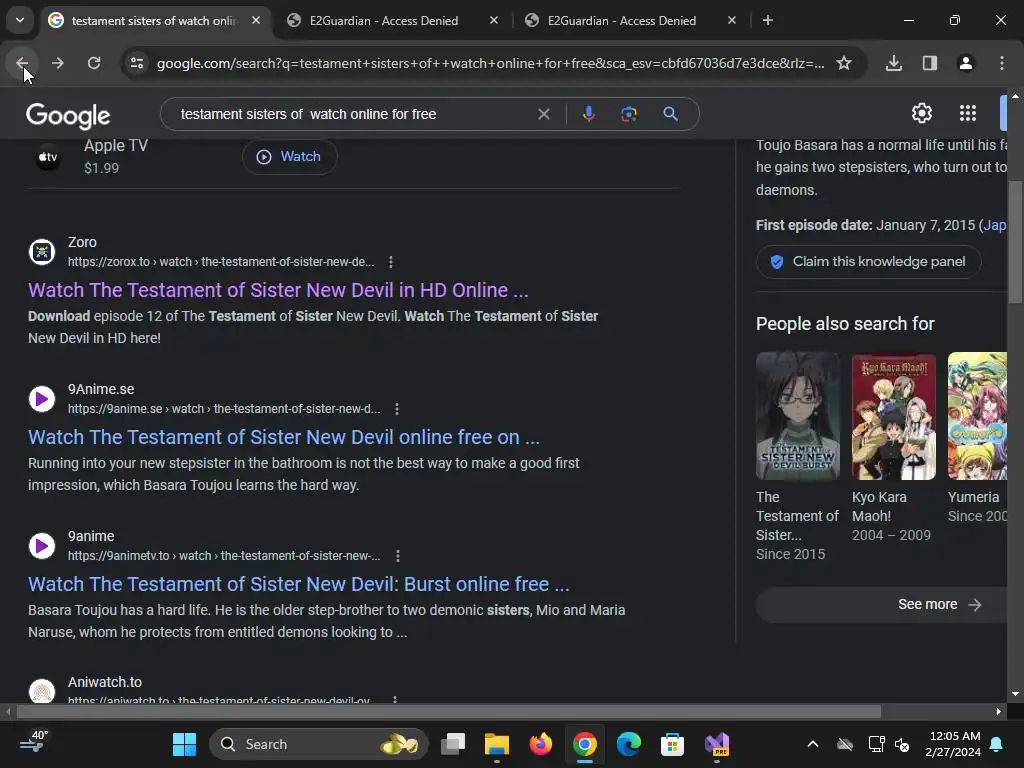Open Microsoft Store from the taskbar
The image size is (1024, 768).
click(672, 744)
